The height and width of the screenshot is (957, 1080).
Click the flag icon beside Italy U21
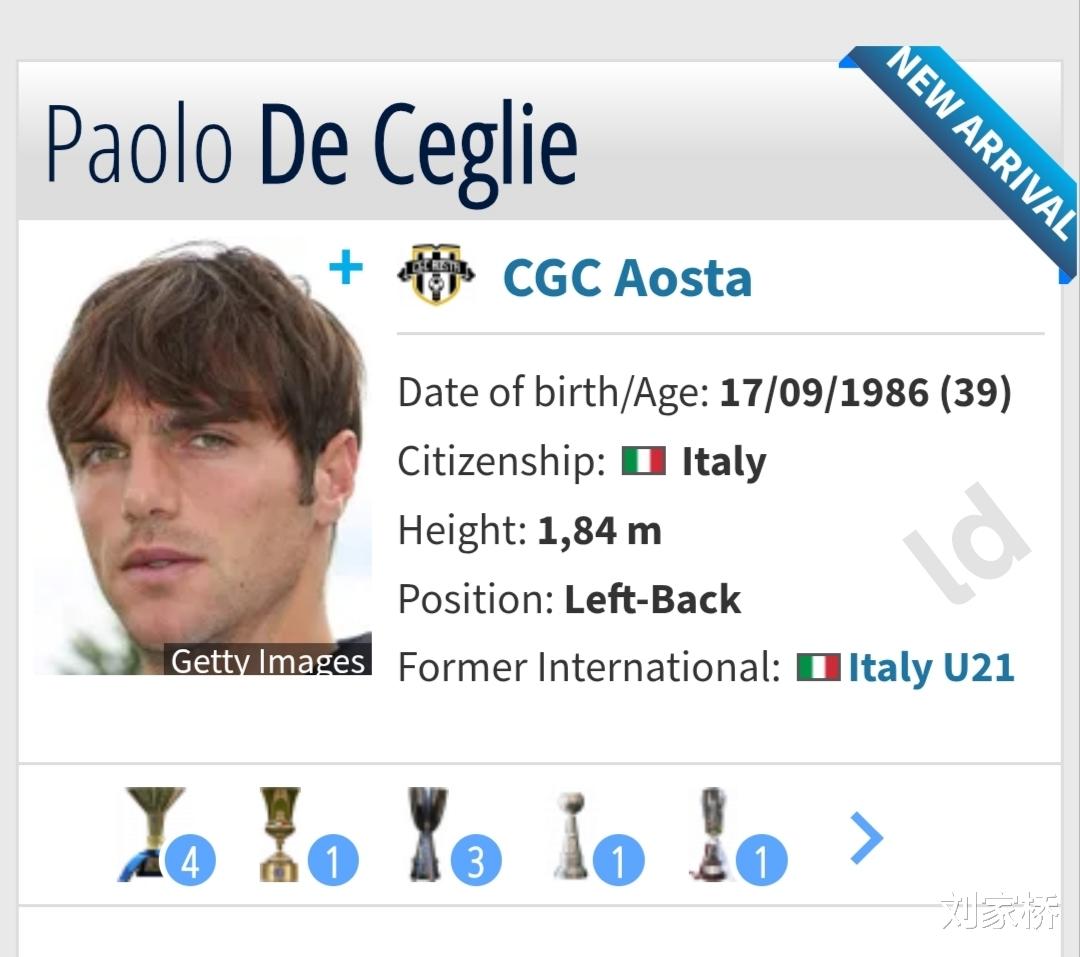(817, 667)
